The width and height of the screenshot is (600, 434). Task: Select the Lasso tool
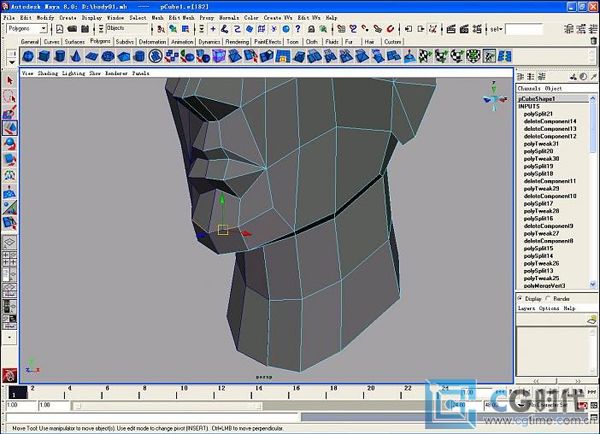pos(10,96)
